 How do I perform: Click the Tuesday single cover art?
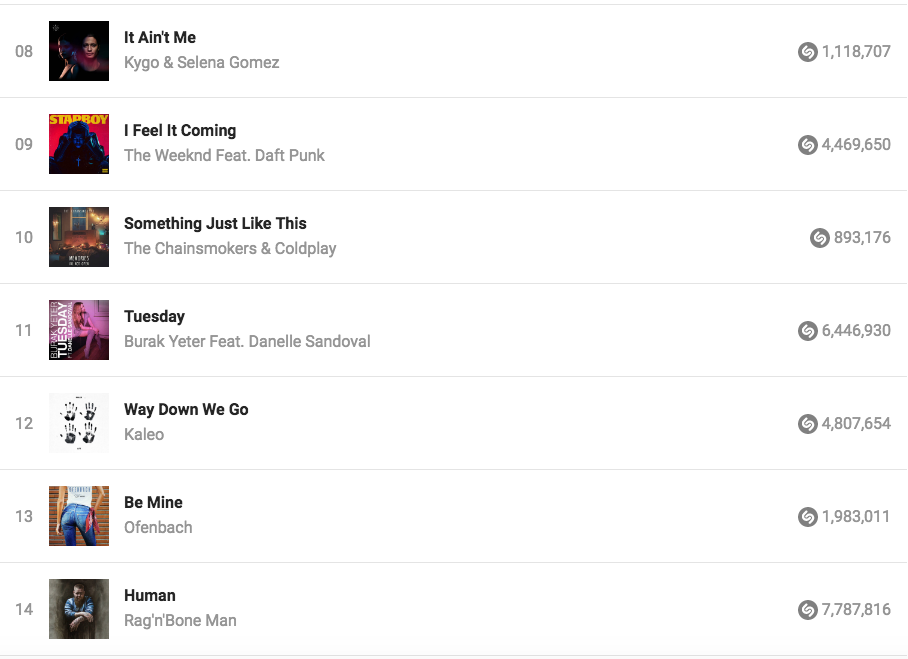tap(79, 330)
